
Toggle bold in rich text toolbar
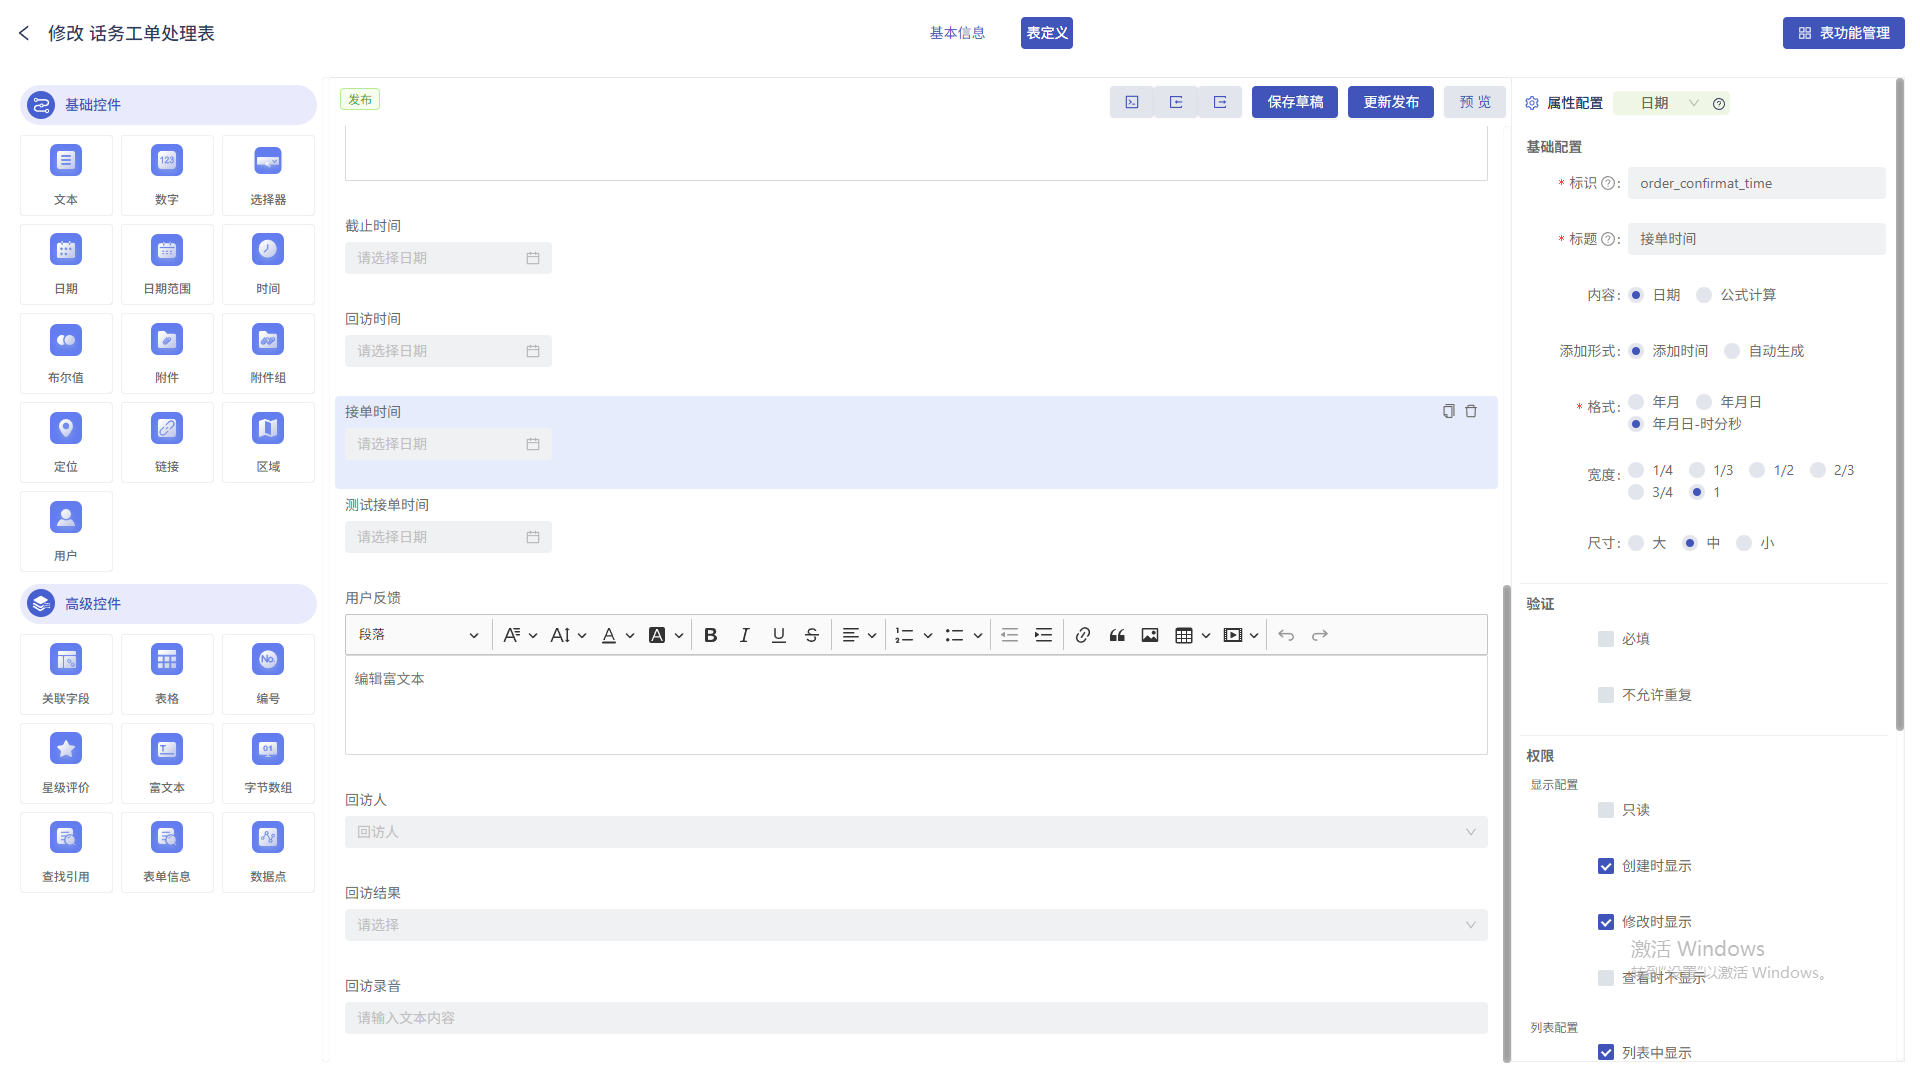pos(710,635)
